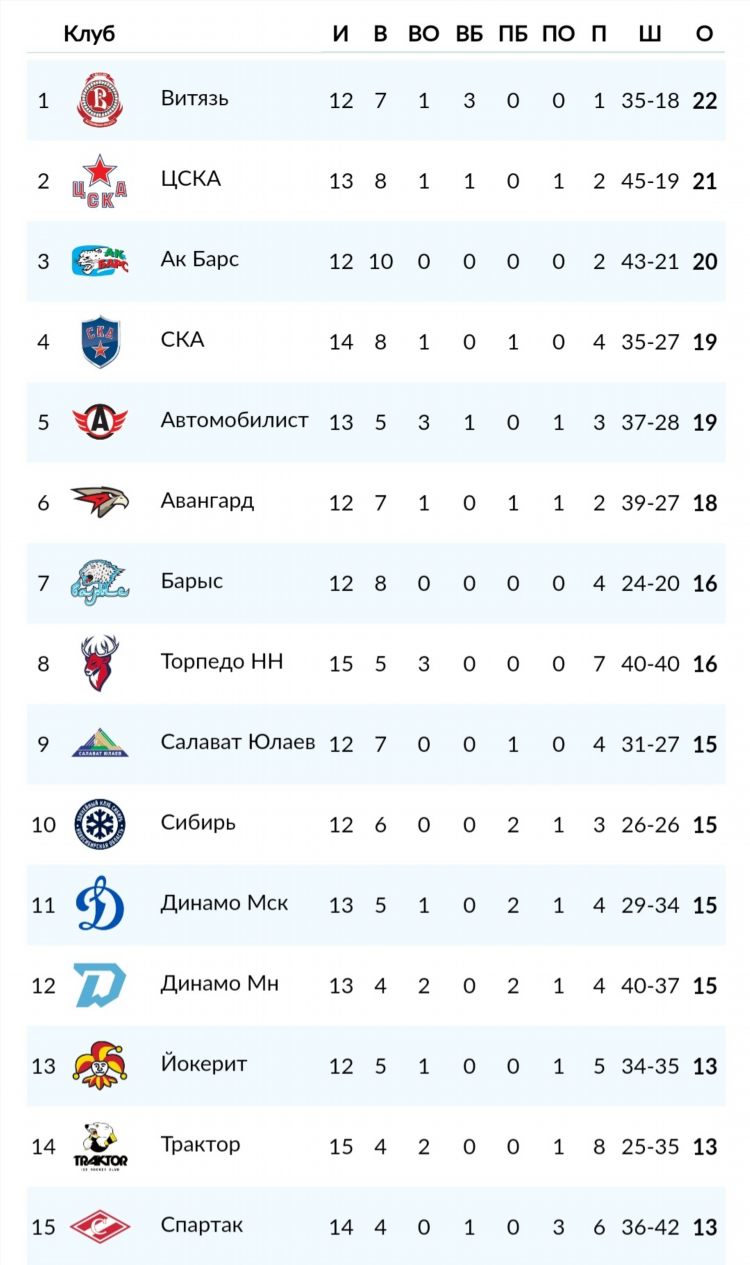Sort by the Клуб column header

click(x=89, y=34)
